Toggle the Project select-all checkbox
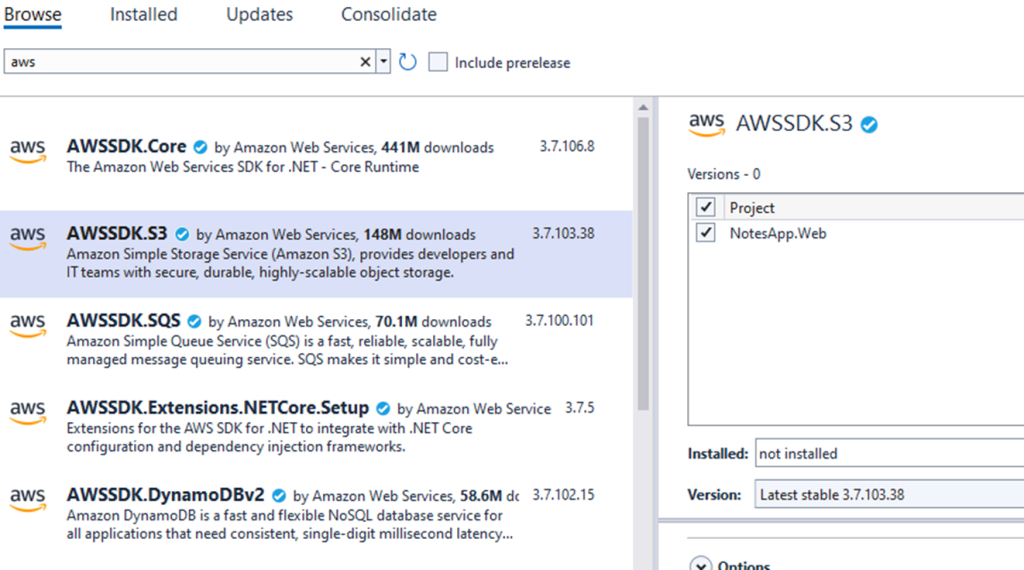 click(x=707, y=207)
